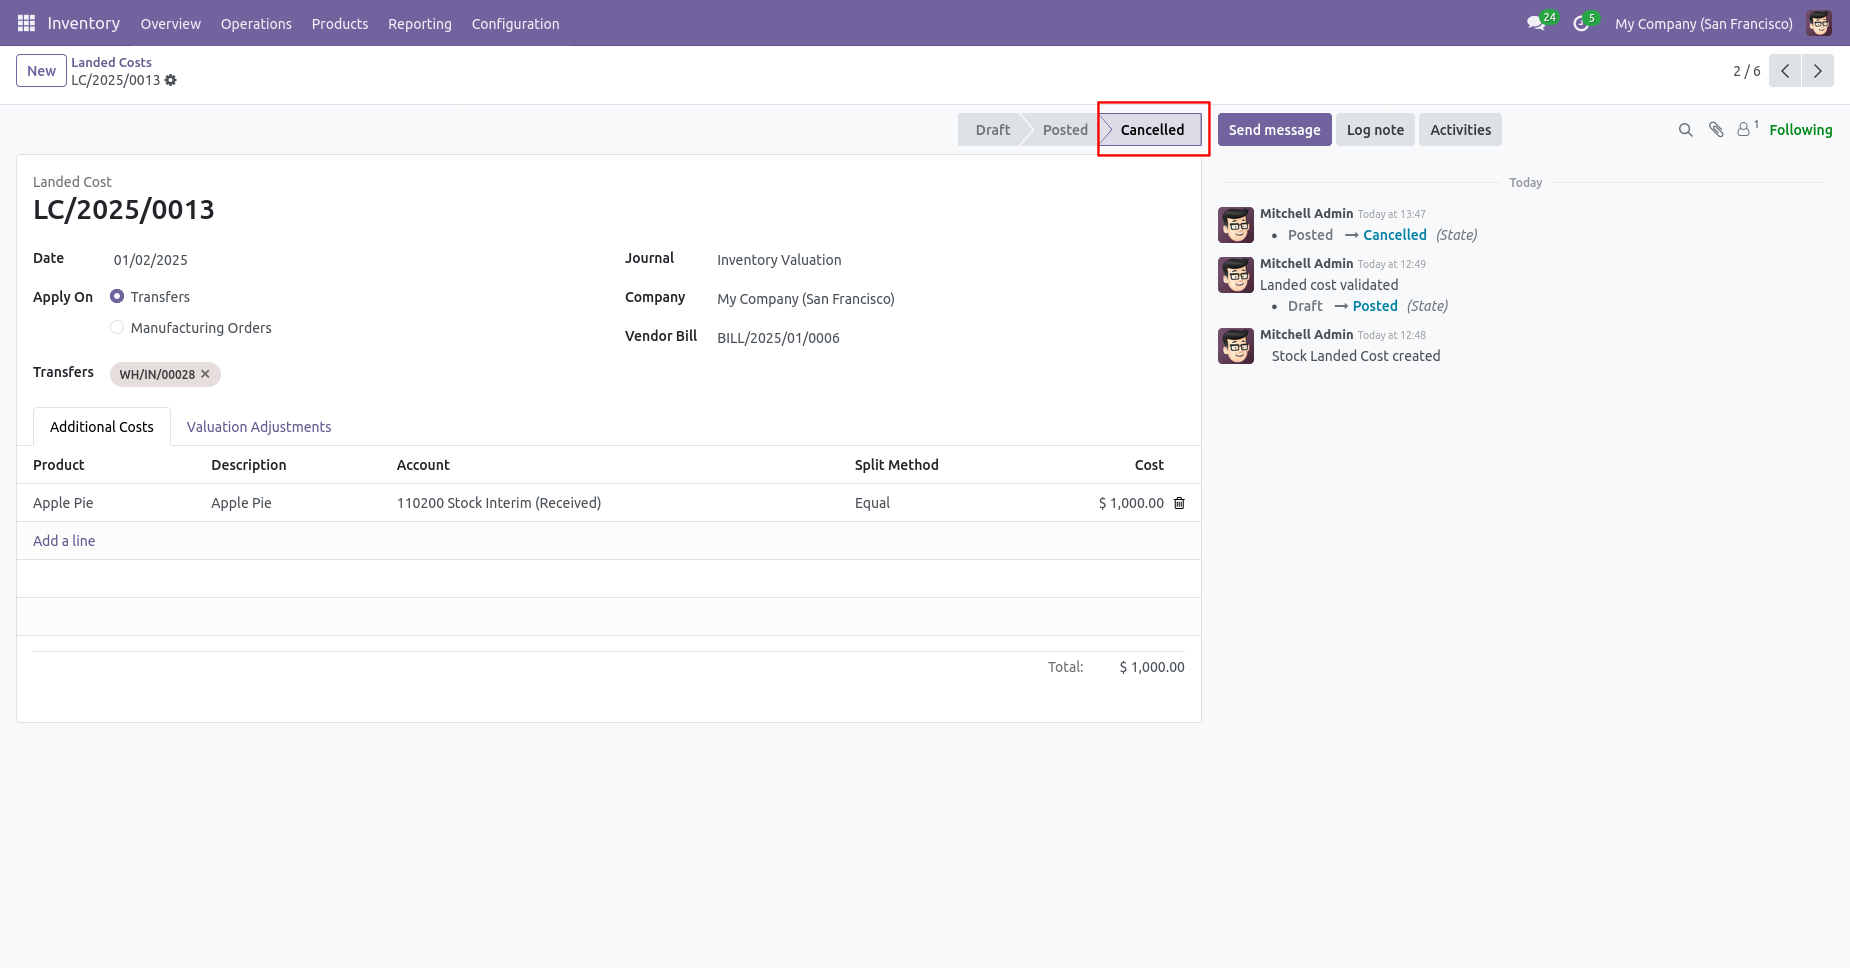The image size is (1850, 968).
Task: Click the Following button
Action: coord(1800,130)
